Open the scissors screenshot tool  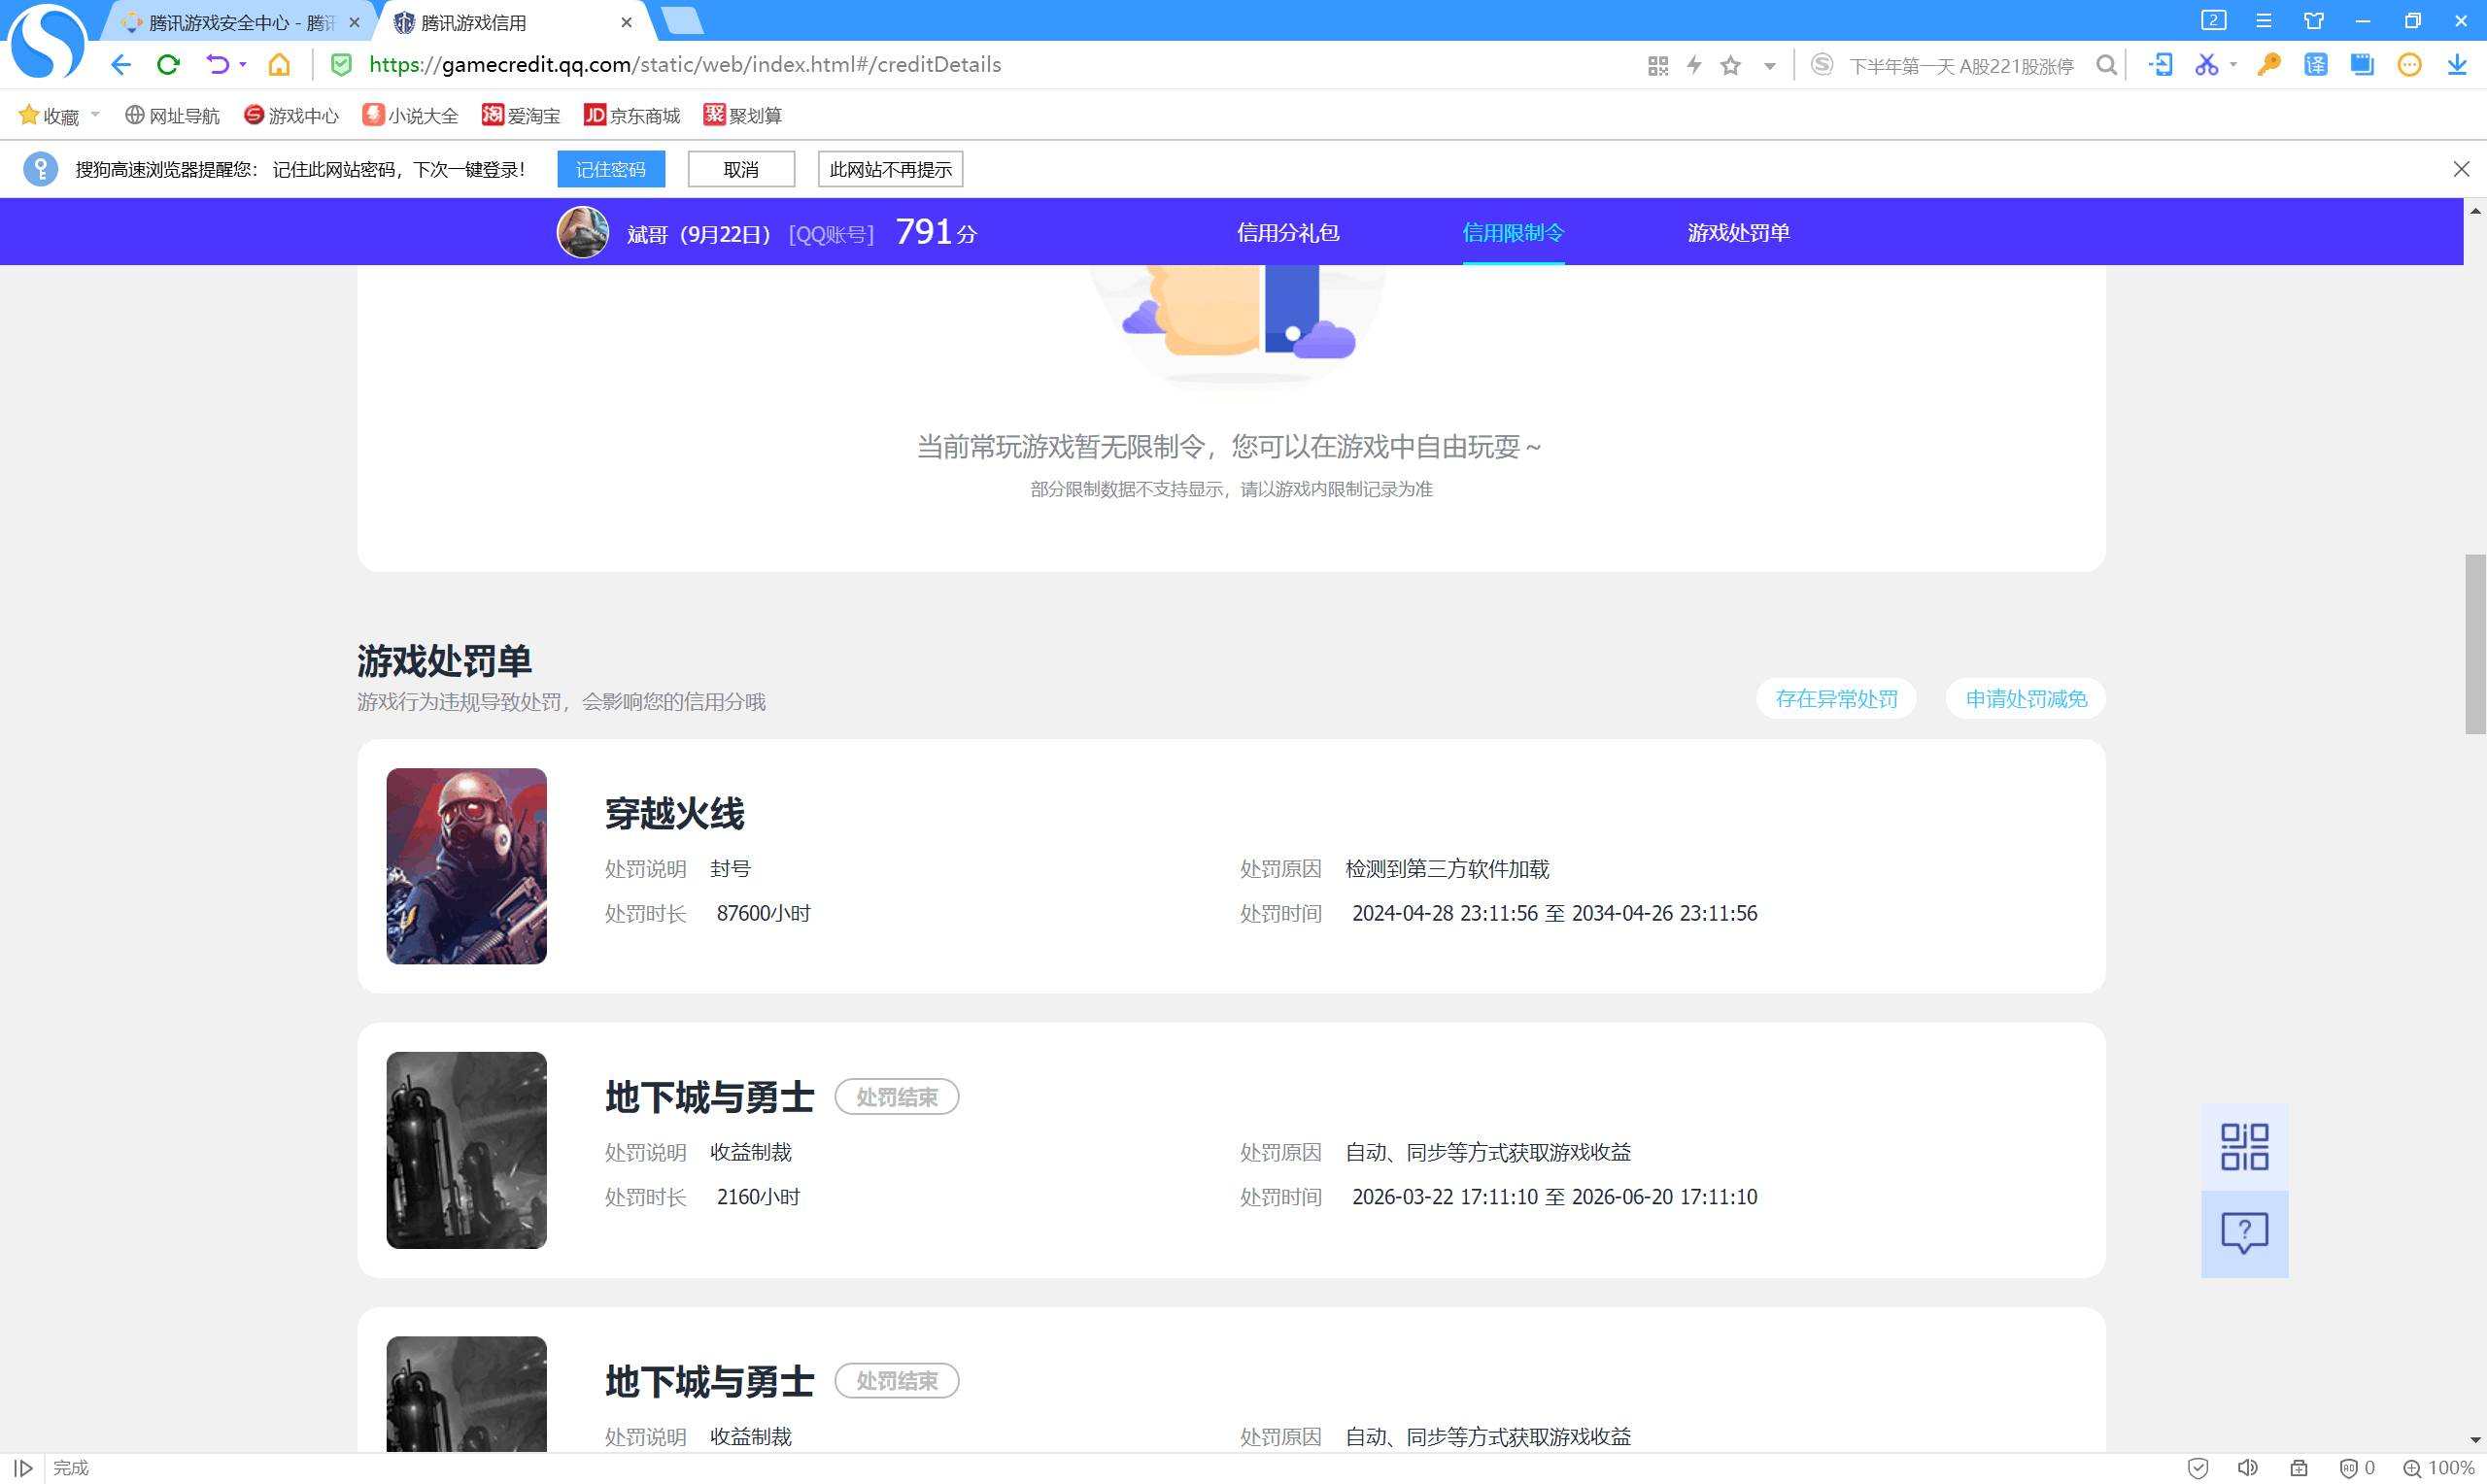[x=2206, y=65]
